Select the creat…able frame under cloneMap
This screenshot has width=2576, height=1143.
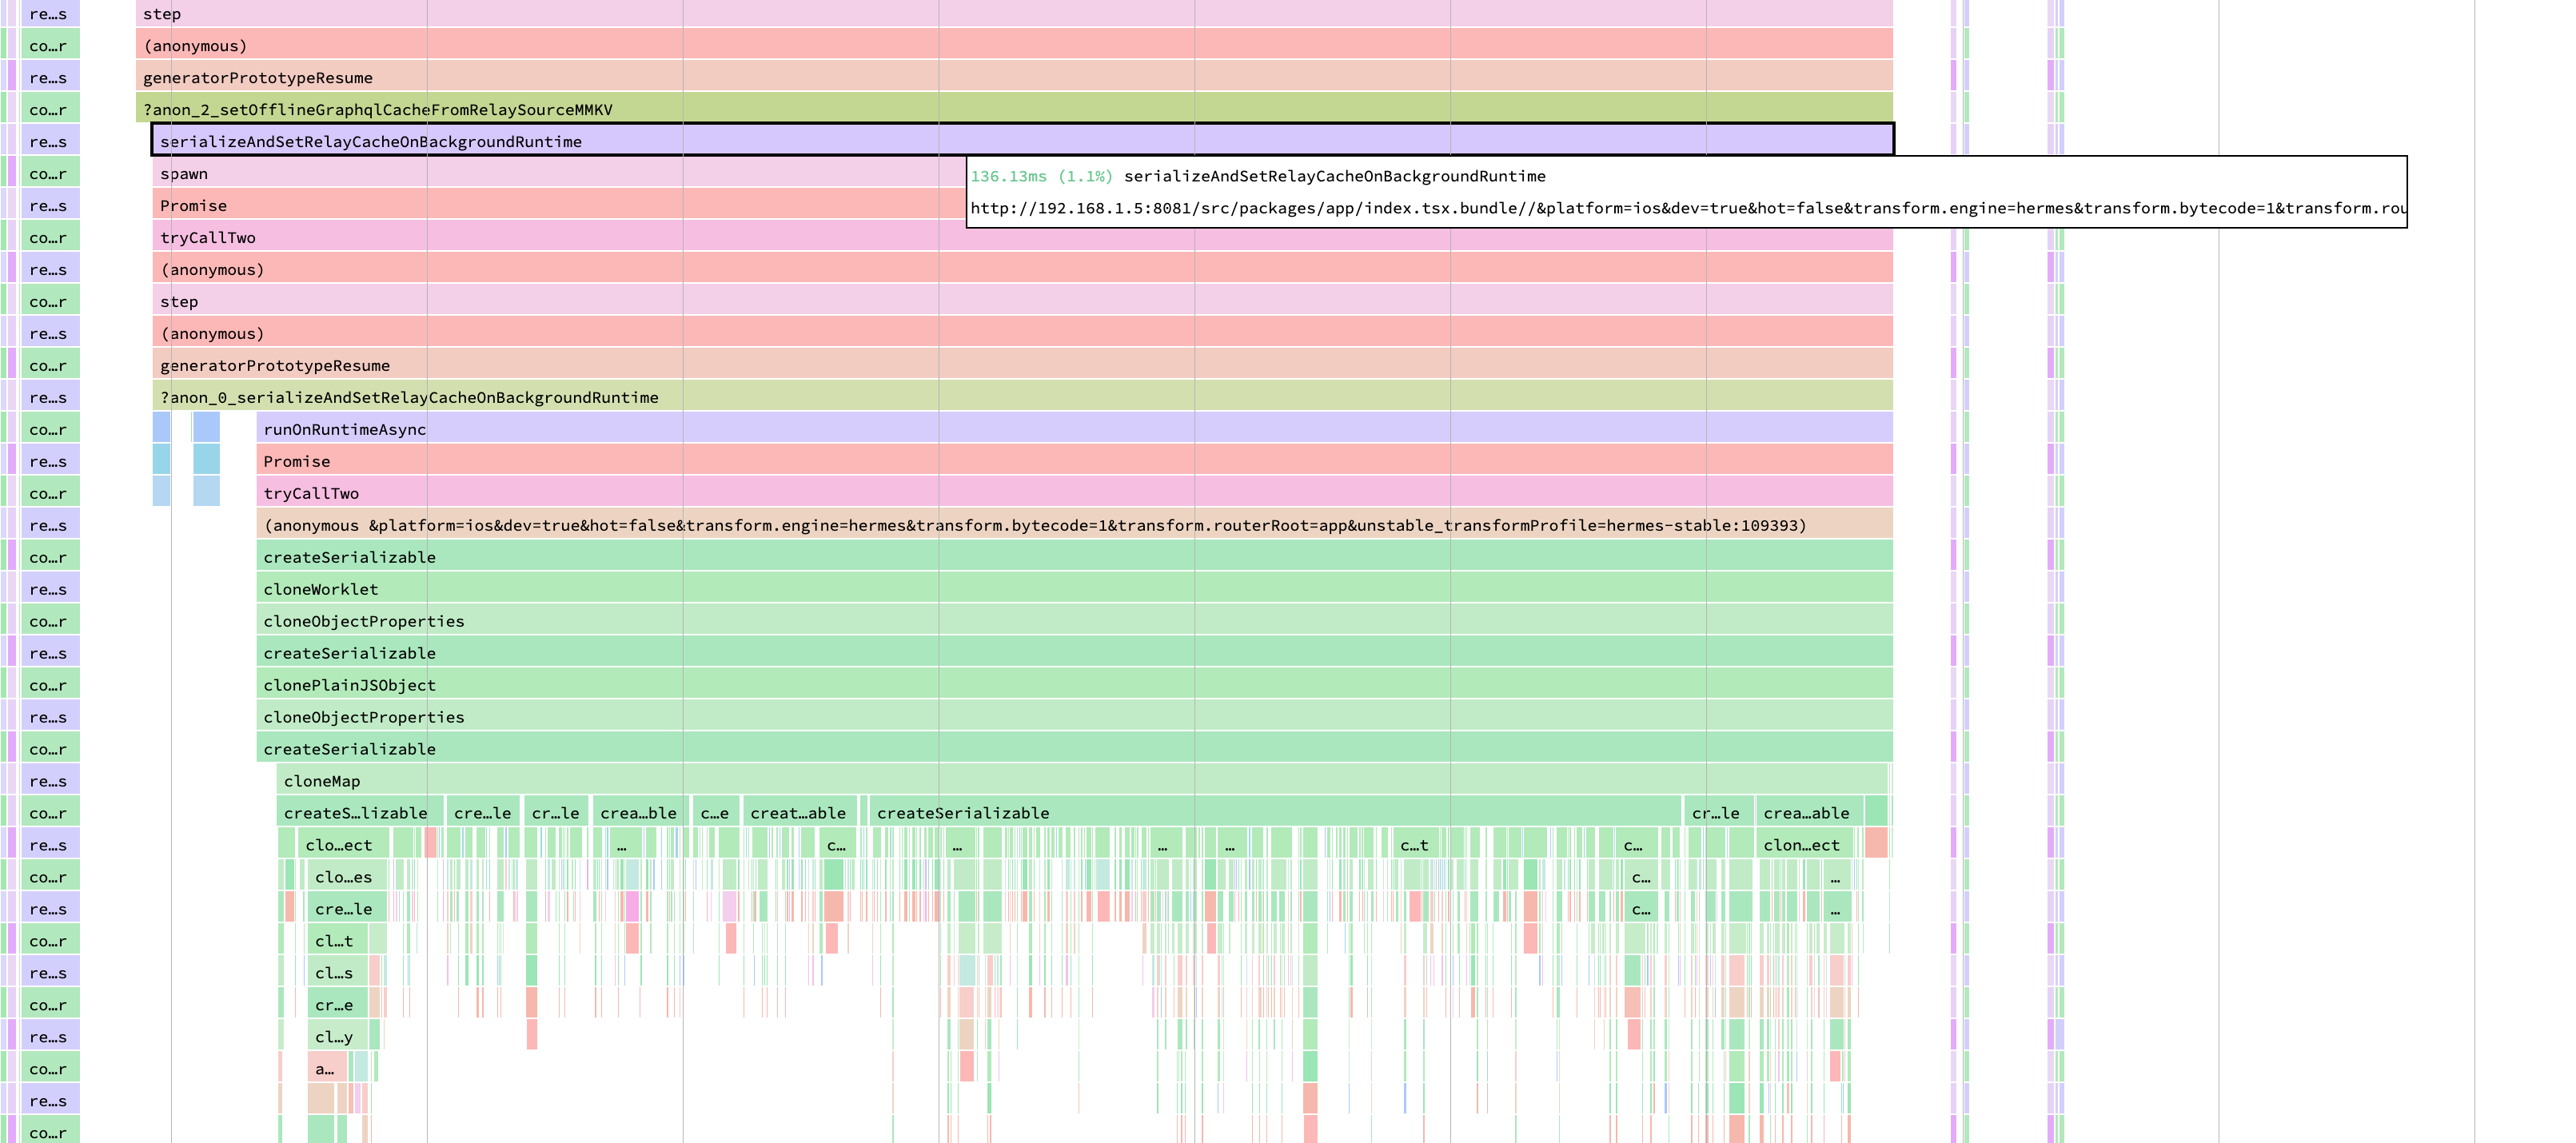(799, 812)
